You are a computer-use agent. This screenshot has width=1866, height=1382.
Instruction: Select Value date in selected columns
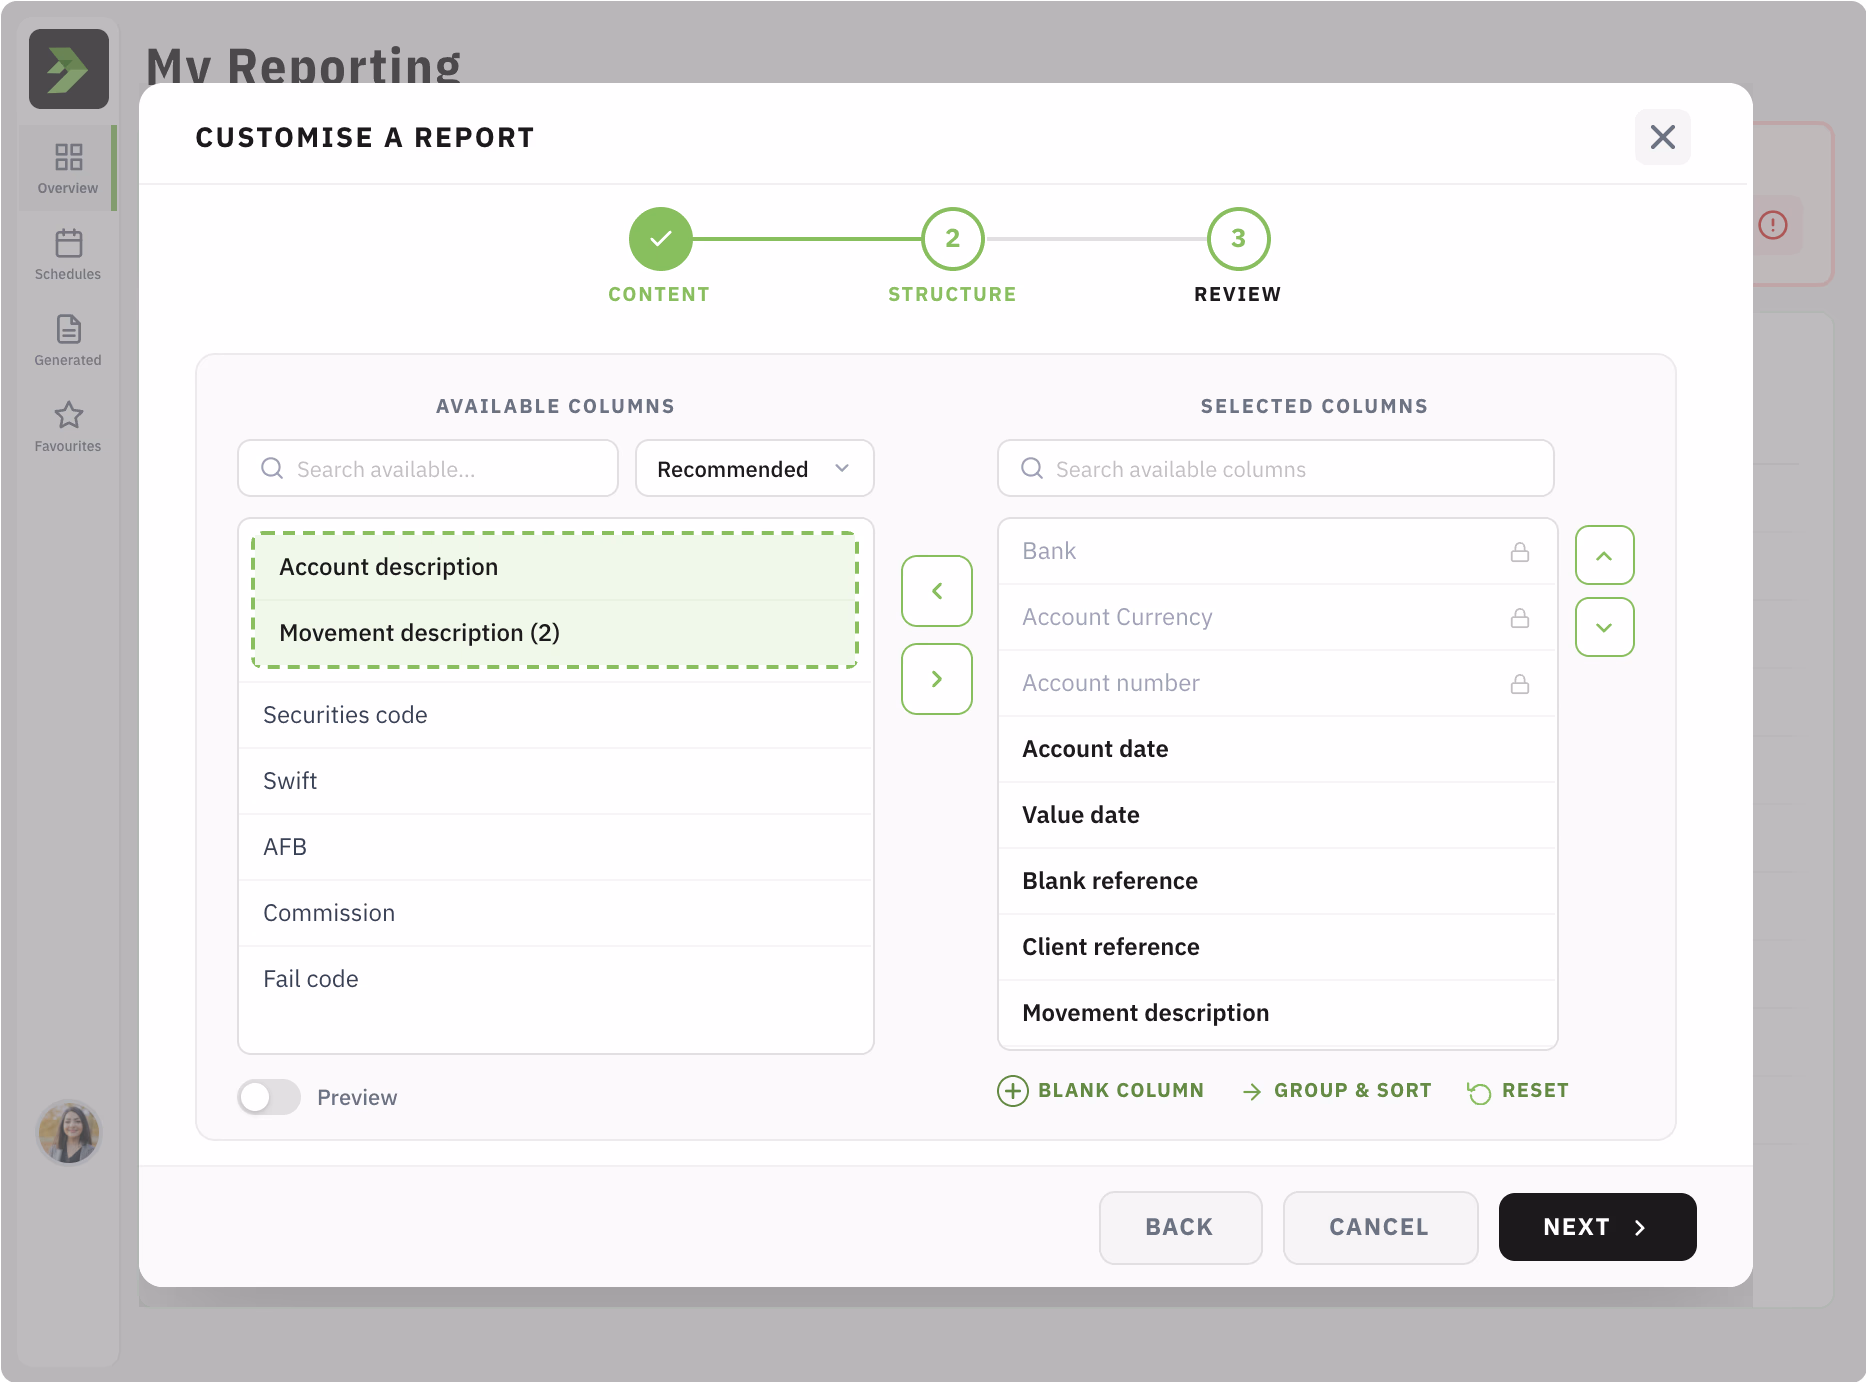[x=1278, y=815]
